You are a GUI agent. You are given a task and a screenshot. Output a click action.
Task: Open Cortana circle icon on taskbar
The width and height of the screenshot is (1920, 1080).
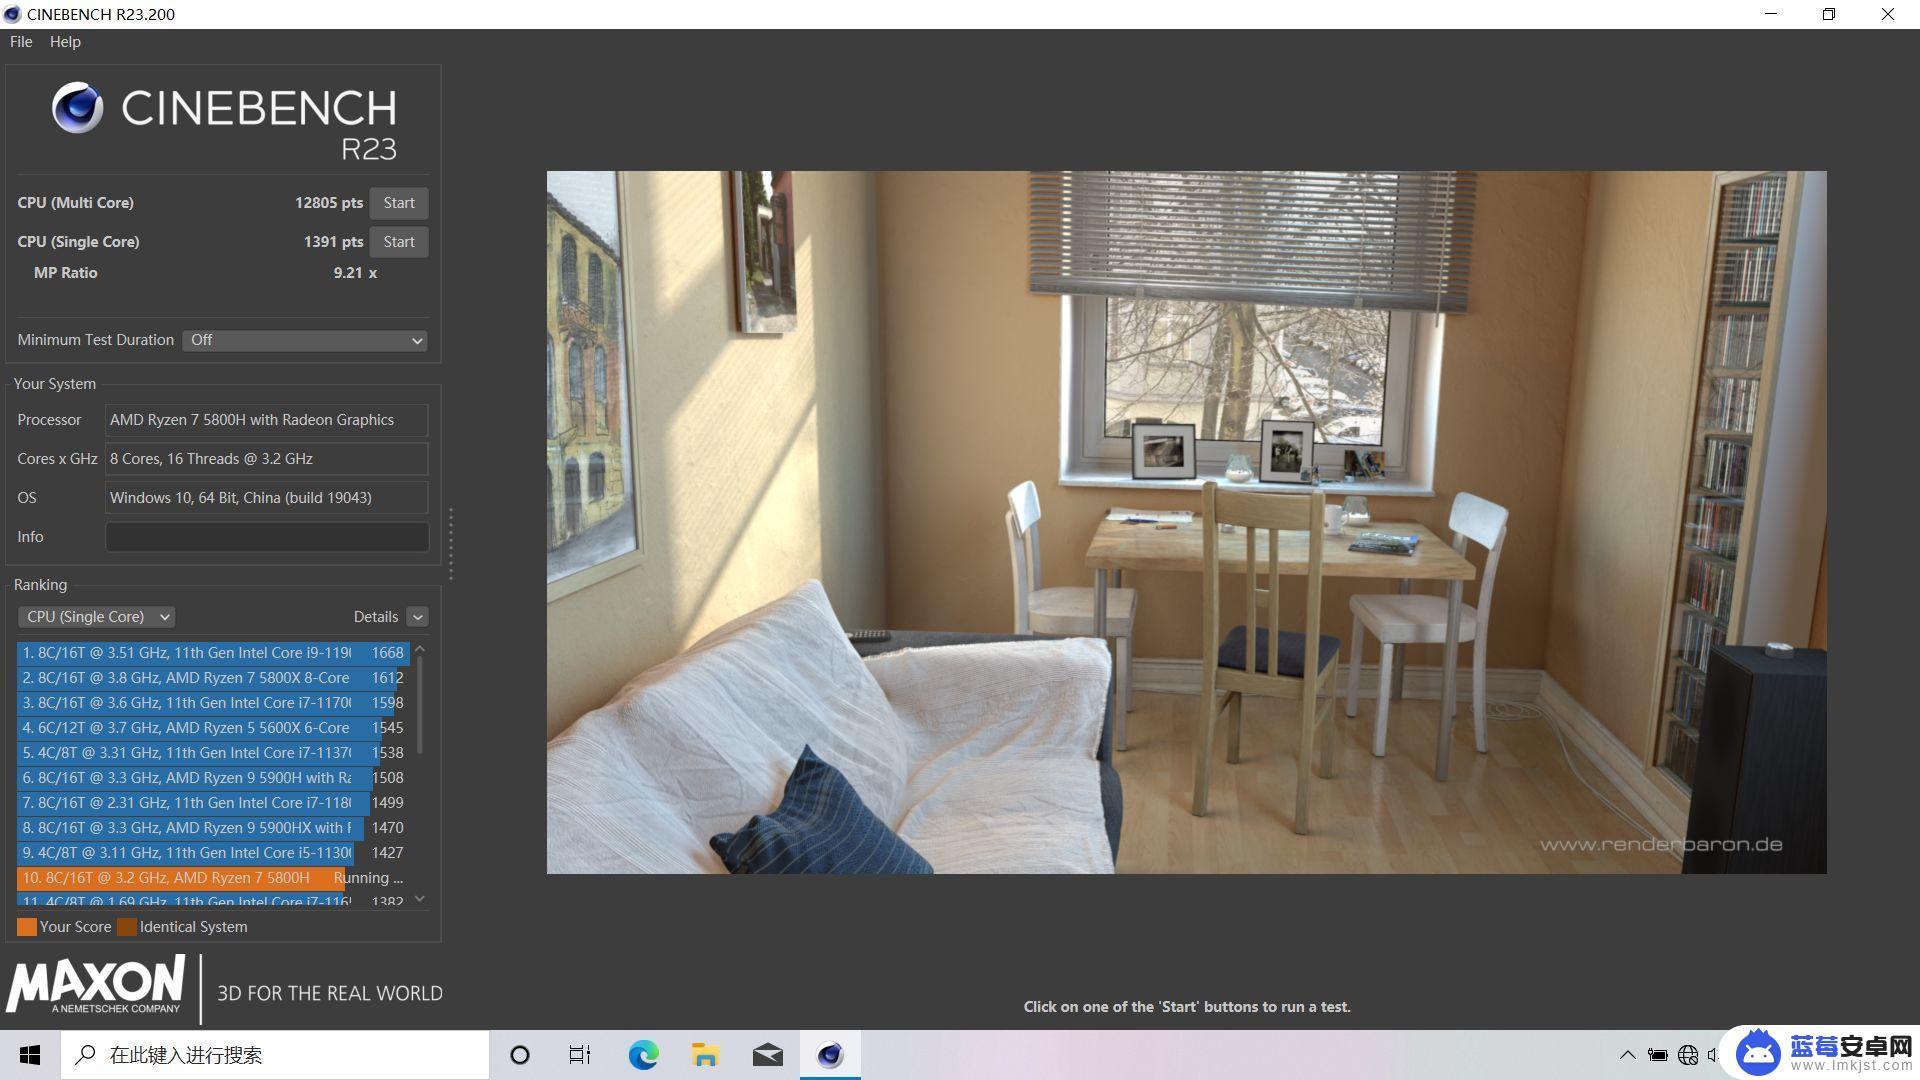click(520, 1055)
